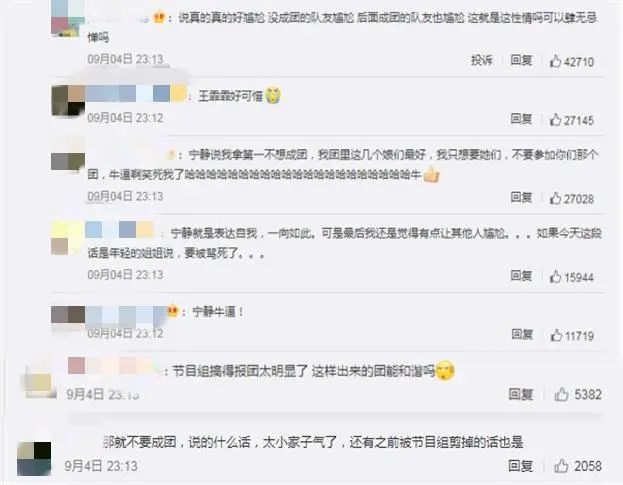Open avatar of the bottom commenter
The image size is (623, 485).
(x=34, y=458)
